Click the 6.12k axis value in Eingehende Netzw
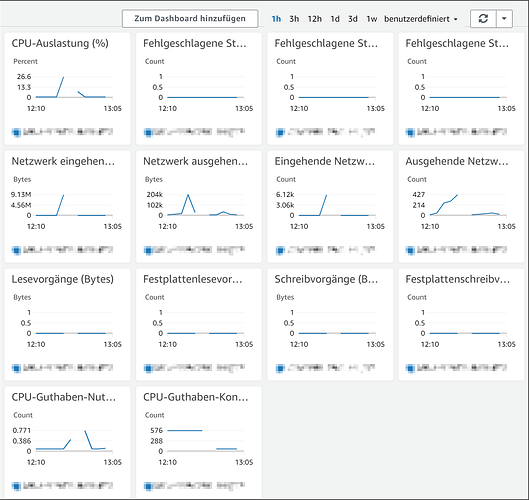 click(285, 194)
